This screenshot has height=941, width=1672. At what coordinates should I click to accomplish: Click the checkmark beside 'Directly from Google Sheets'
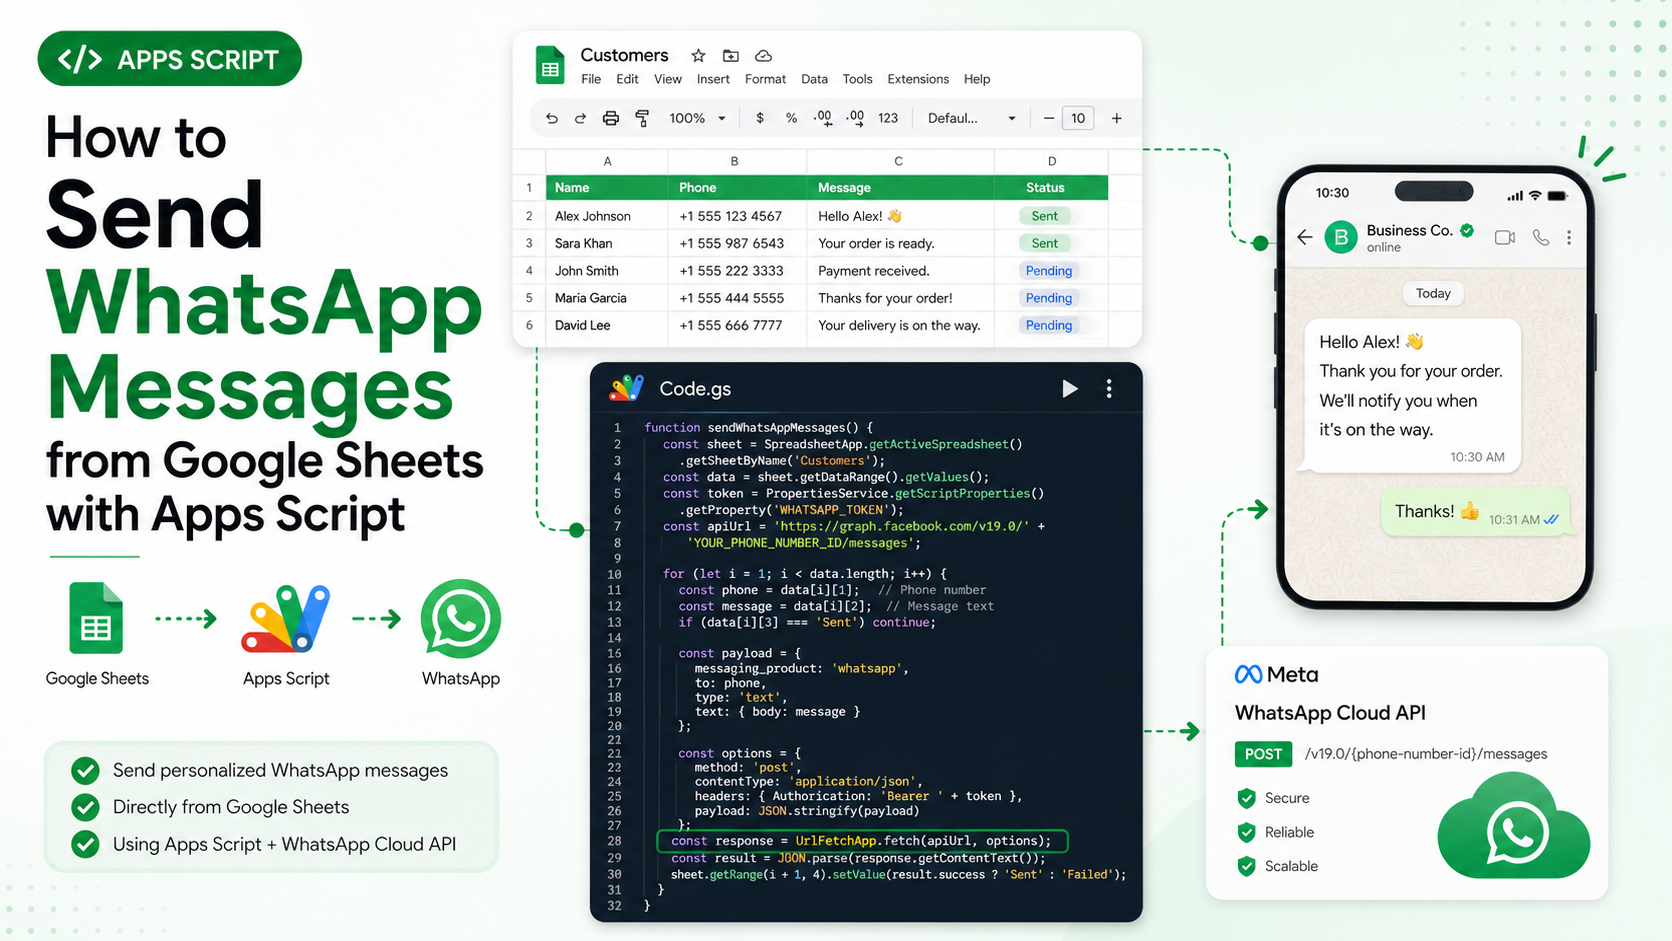[x=86, y=807]
